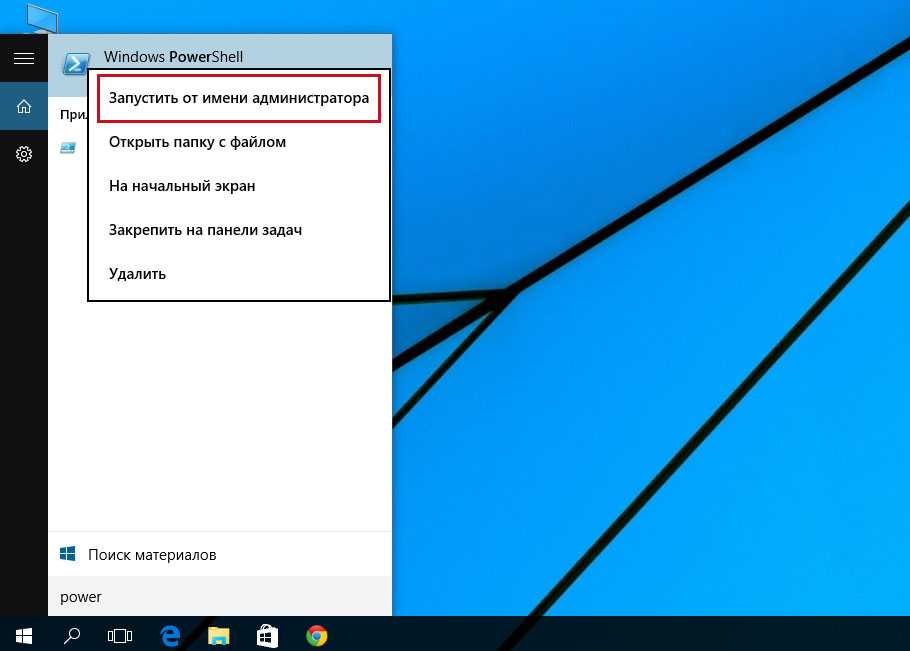This screenshot has width=910, height=651.
Task: Open the Windows Start button
Action: 24,635
